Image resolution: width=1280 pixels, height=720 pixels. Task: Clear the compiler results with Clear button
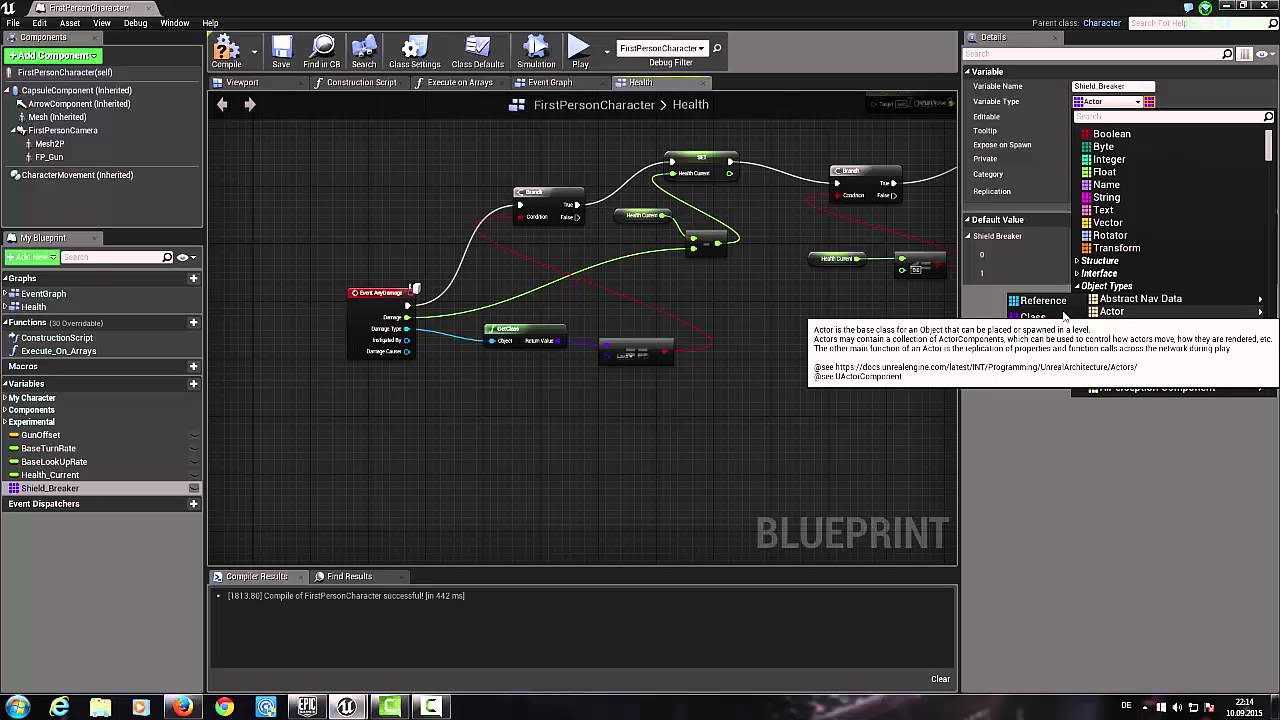coord(940,679)
